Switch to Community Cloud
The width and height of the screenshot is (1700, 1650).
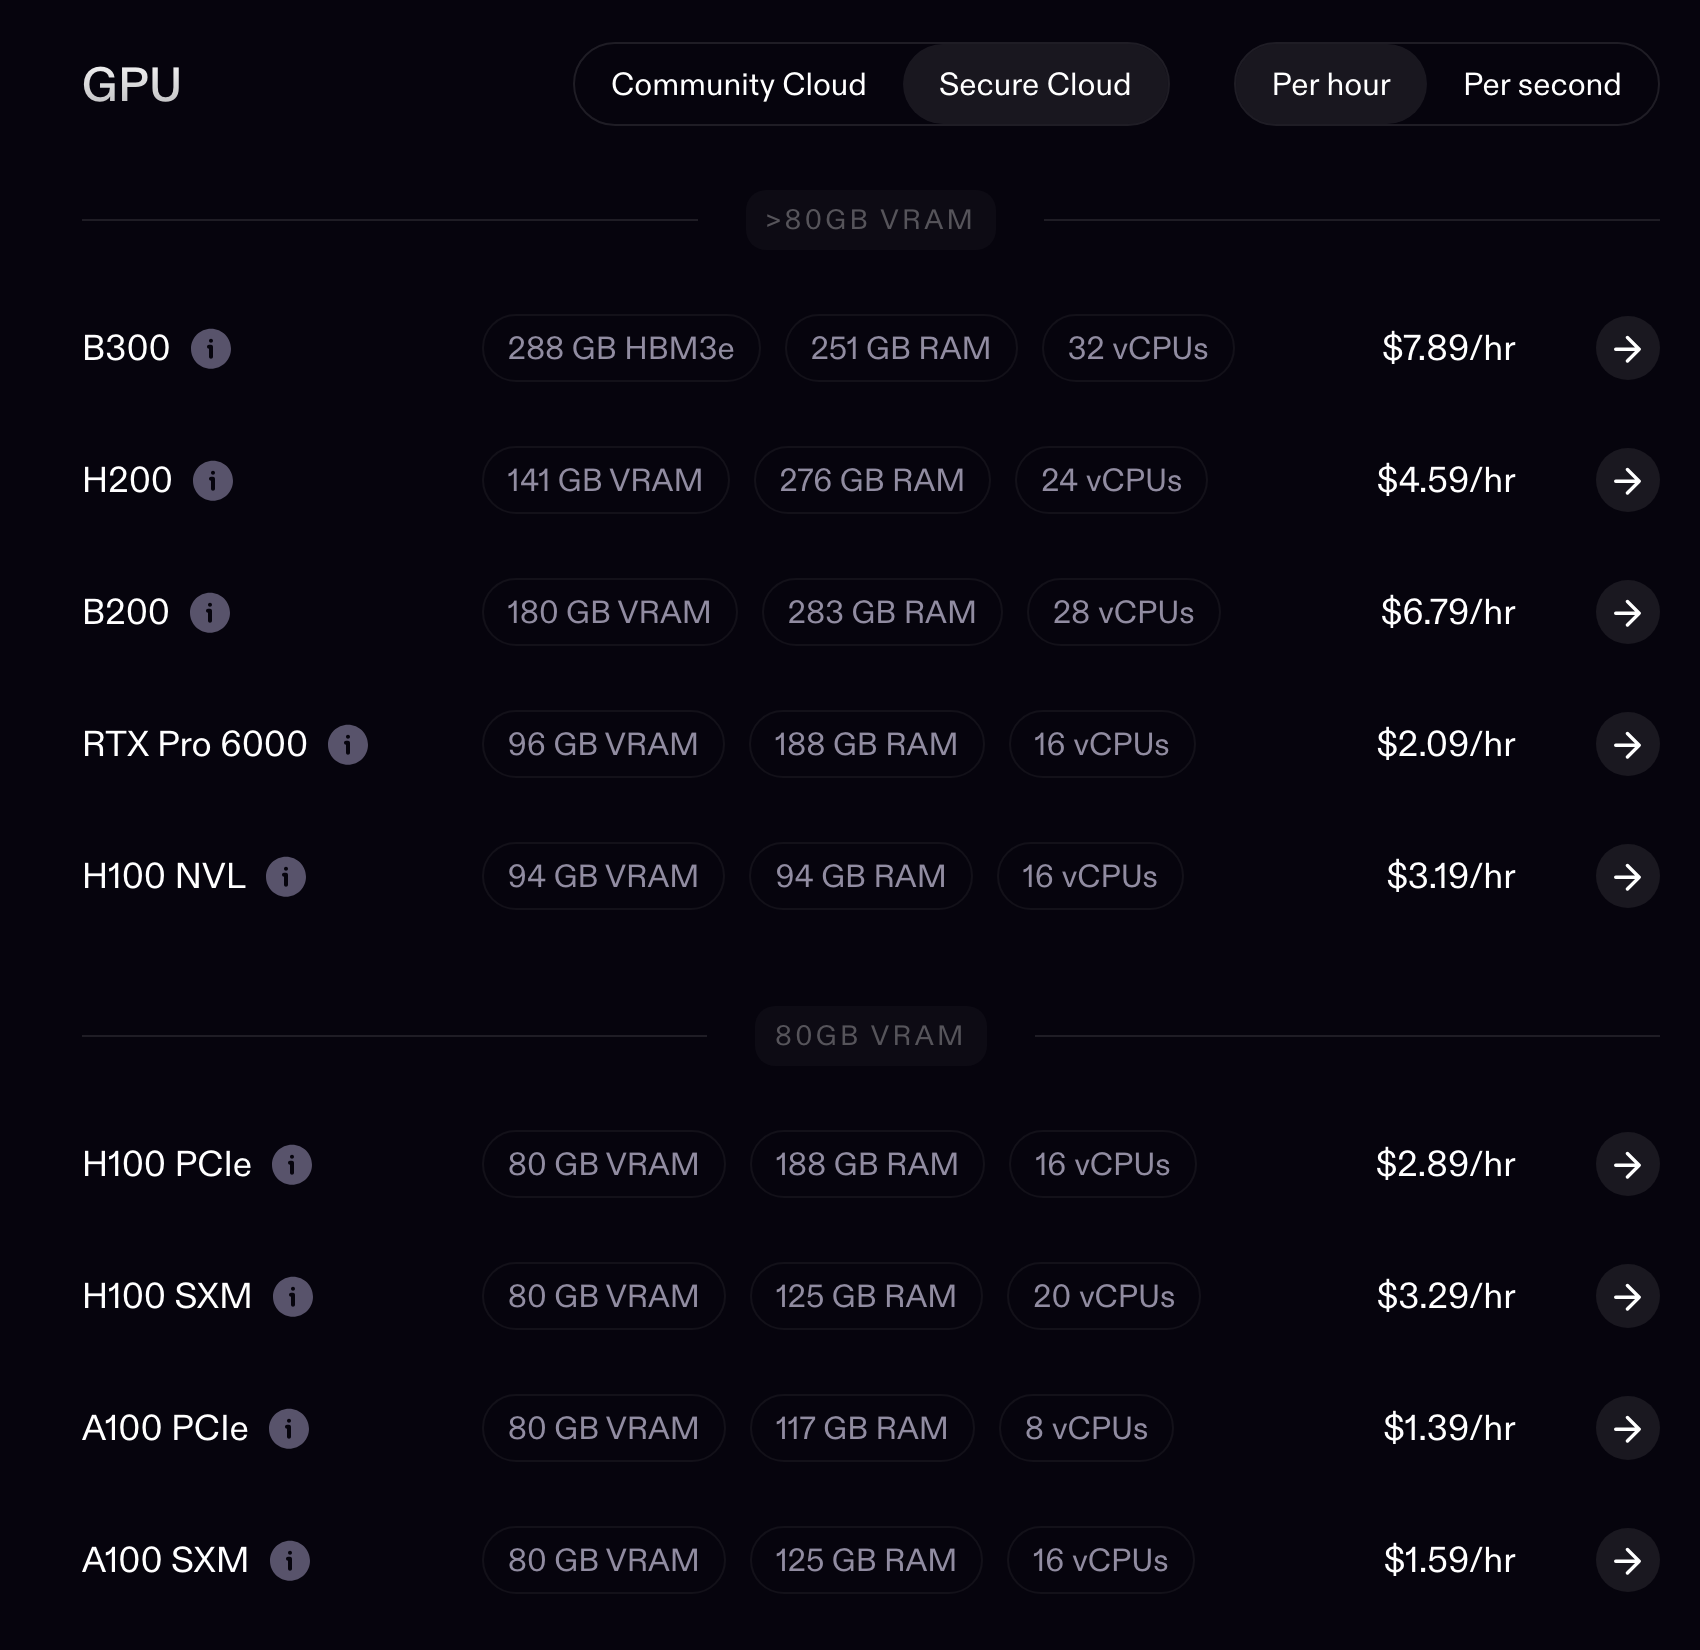pos(738,84)
